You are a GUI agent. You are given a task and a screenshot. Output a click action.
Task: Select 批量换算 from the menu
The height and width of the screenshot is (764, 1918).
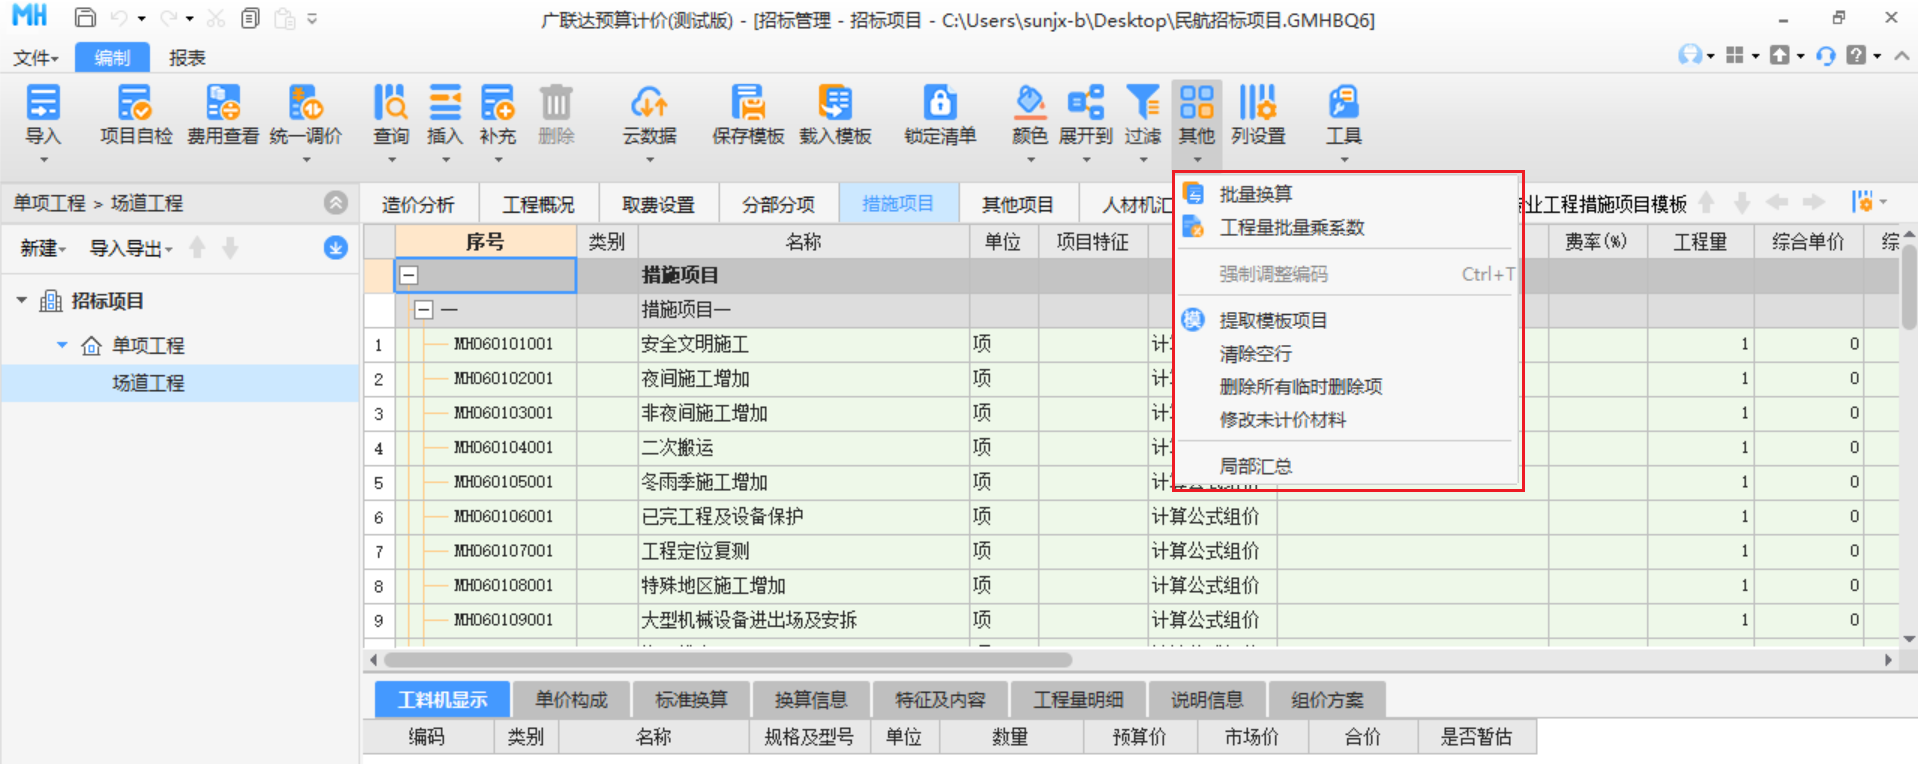(x=1256, y=194)
